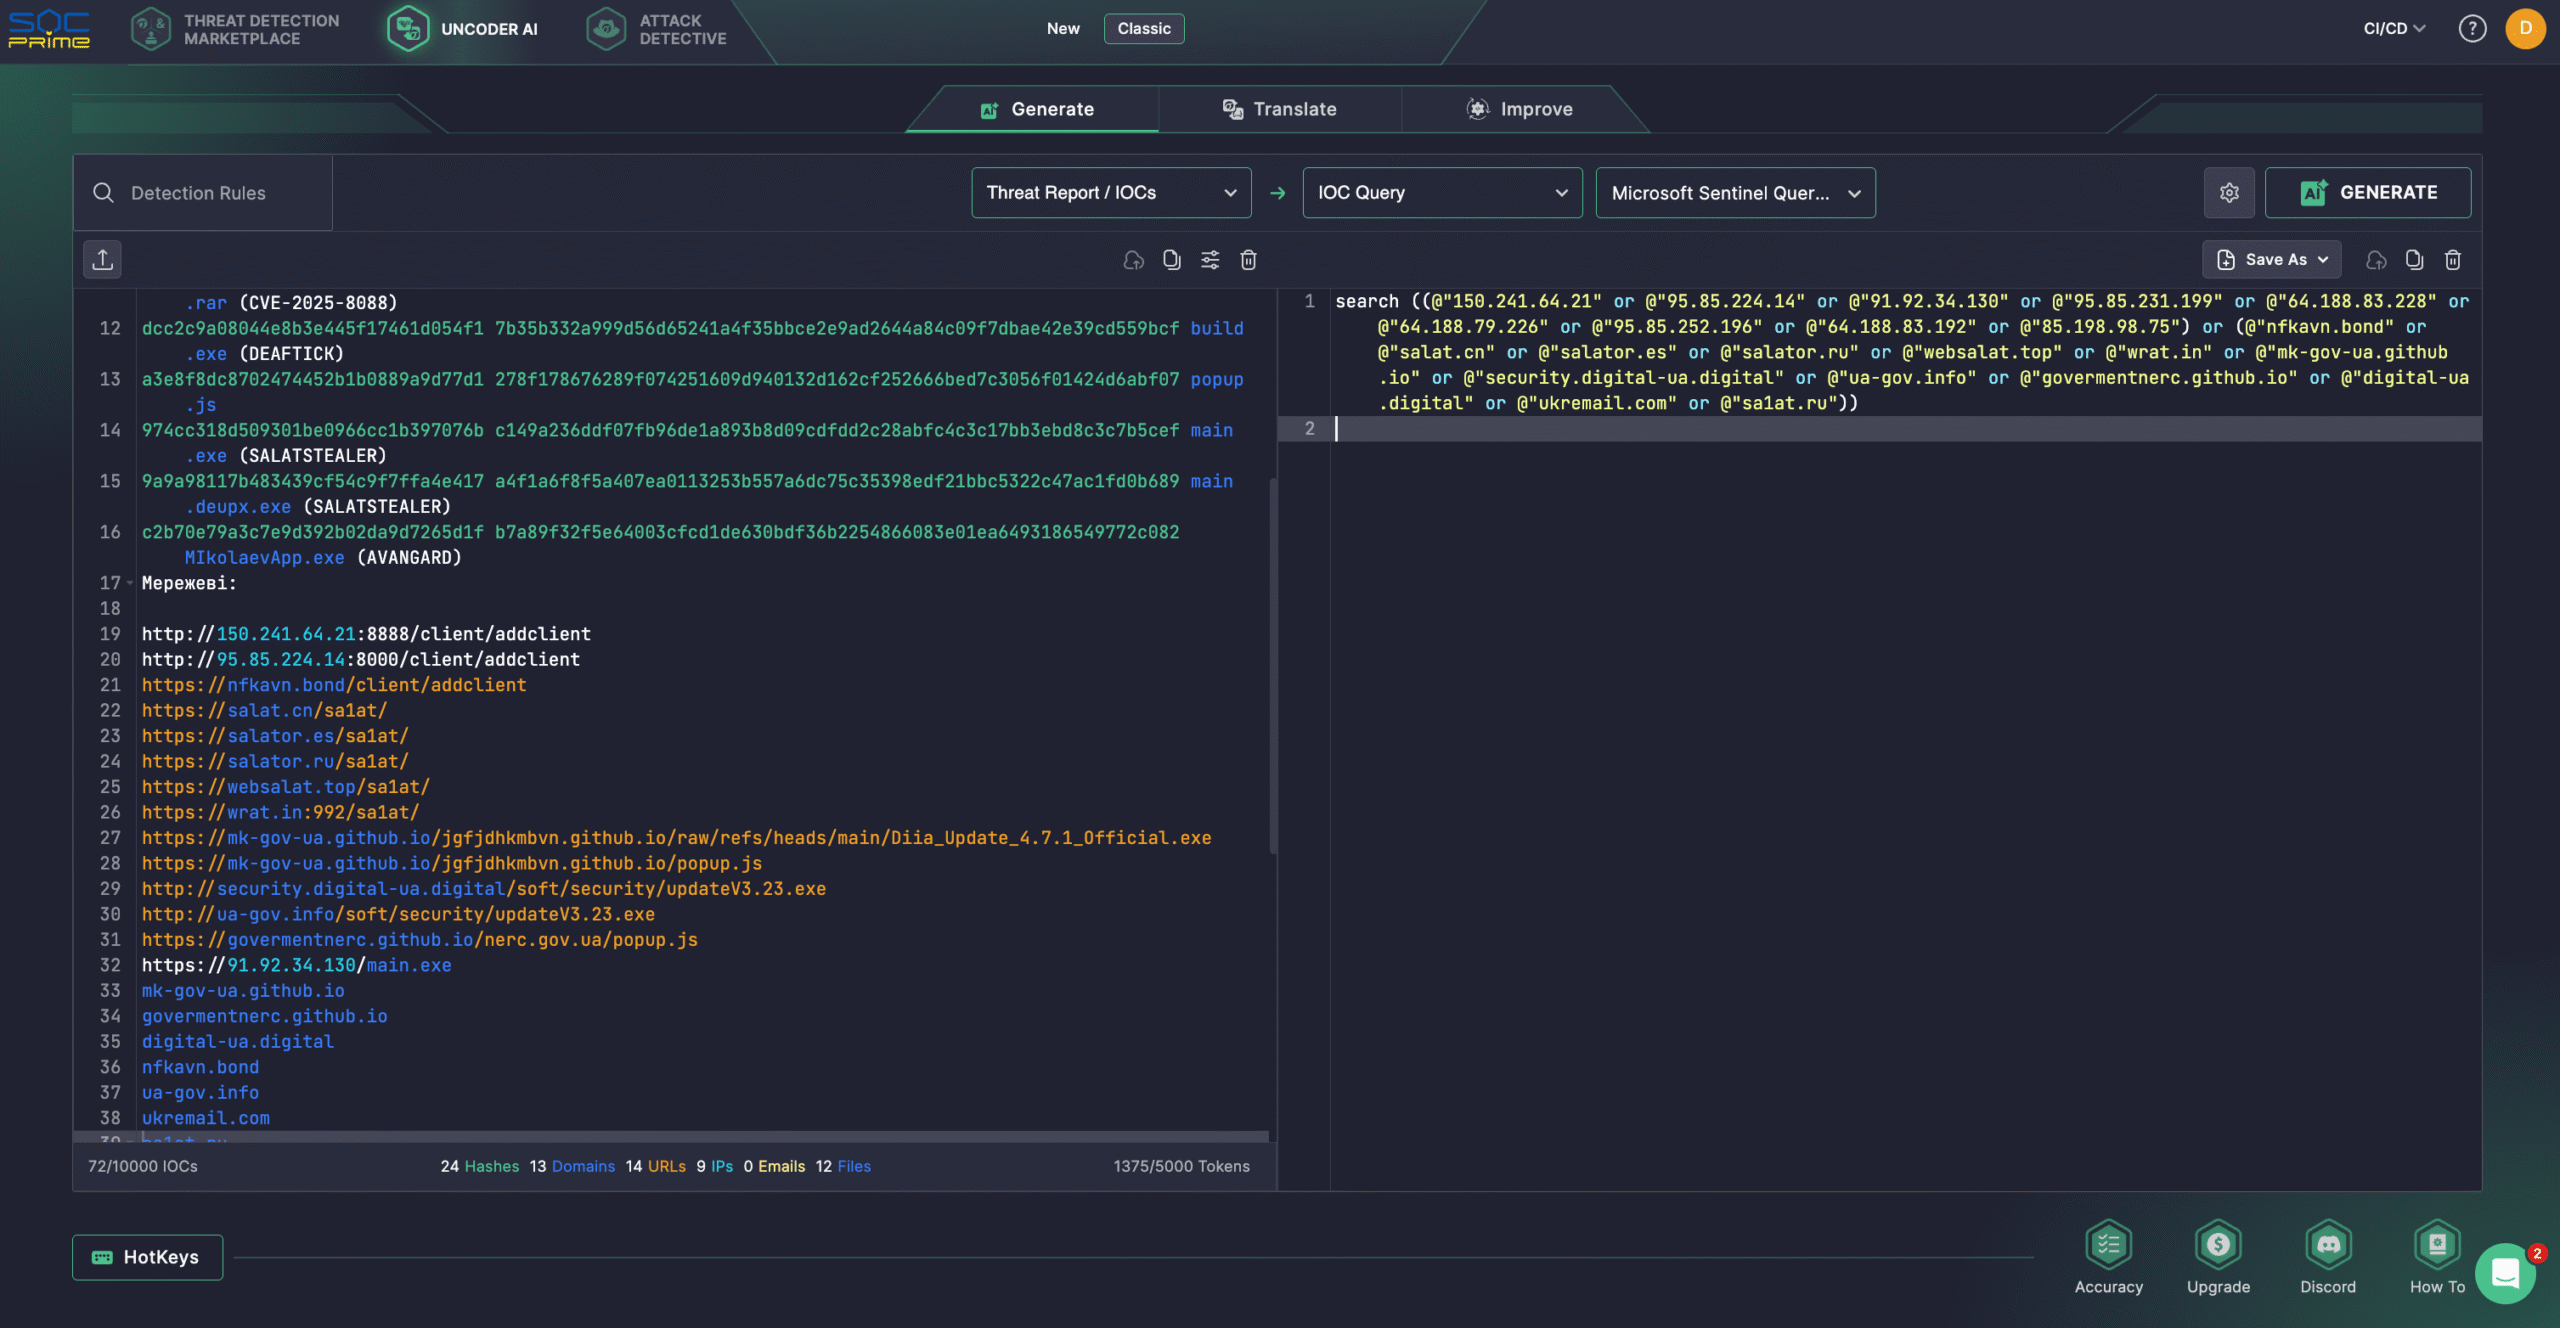Upload an IOC file from computer
The height and width of the screenshot is (1328, 2560).
click(103, 259)
